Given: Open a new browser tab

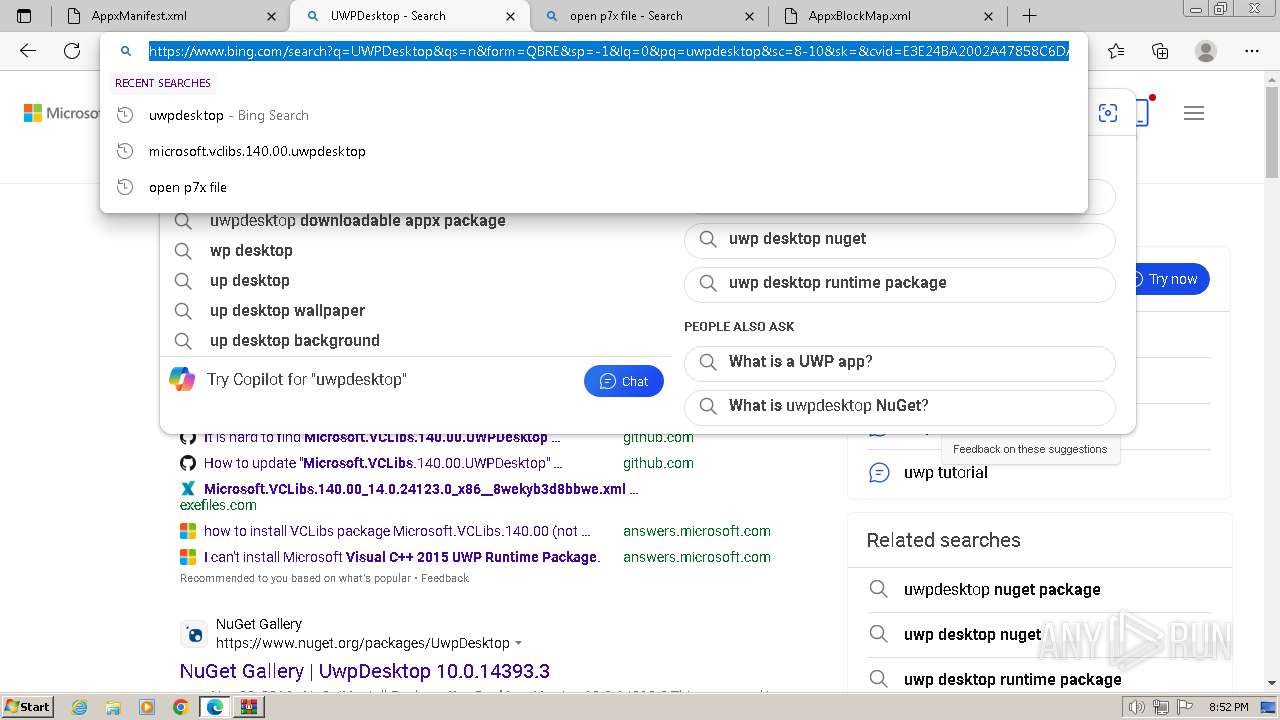Looking at the screenshot, I should point(1029,16).
